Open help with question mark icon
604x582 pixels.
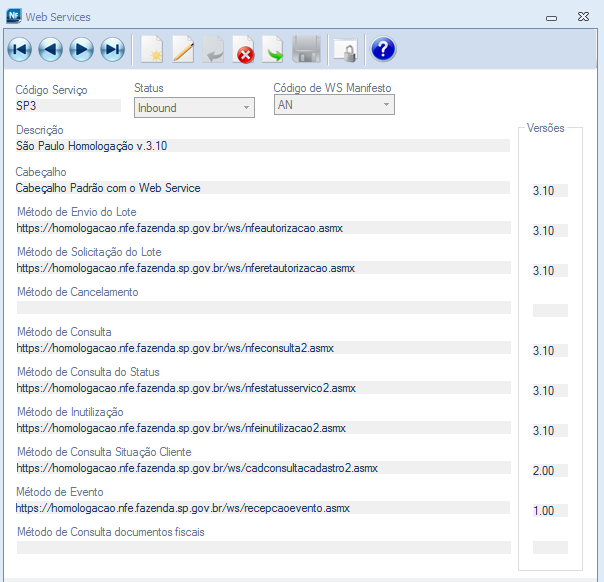[383, 49]
